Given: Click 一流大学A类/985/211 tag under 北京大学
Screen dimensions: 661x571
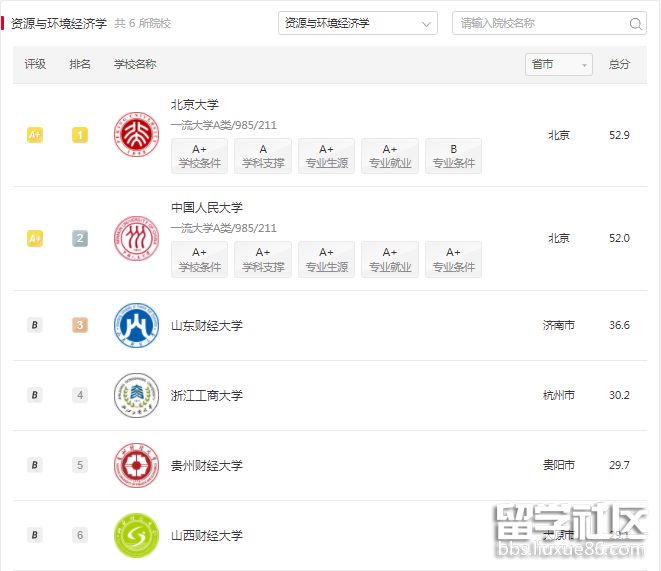Looking at the screenshot, I should pos(224,125).
